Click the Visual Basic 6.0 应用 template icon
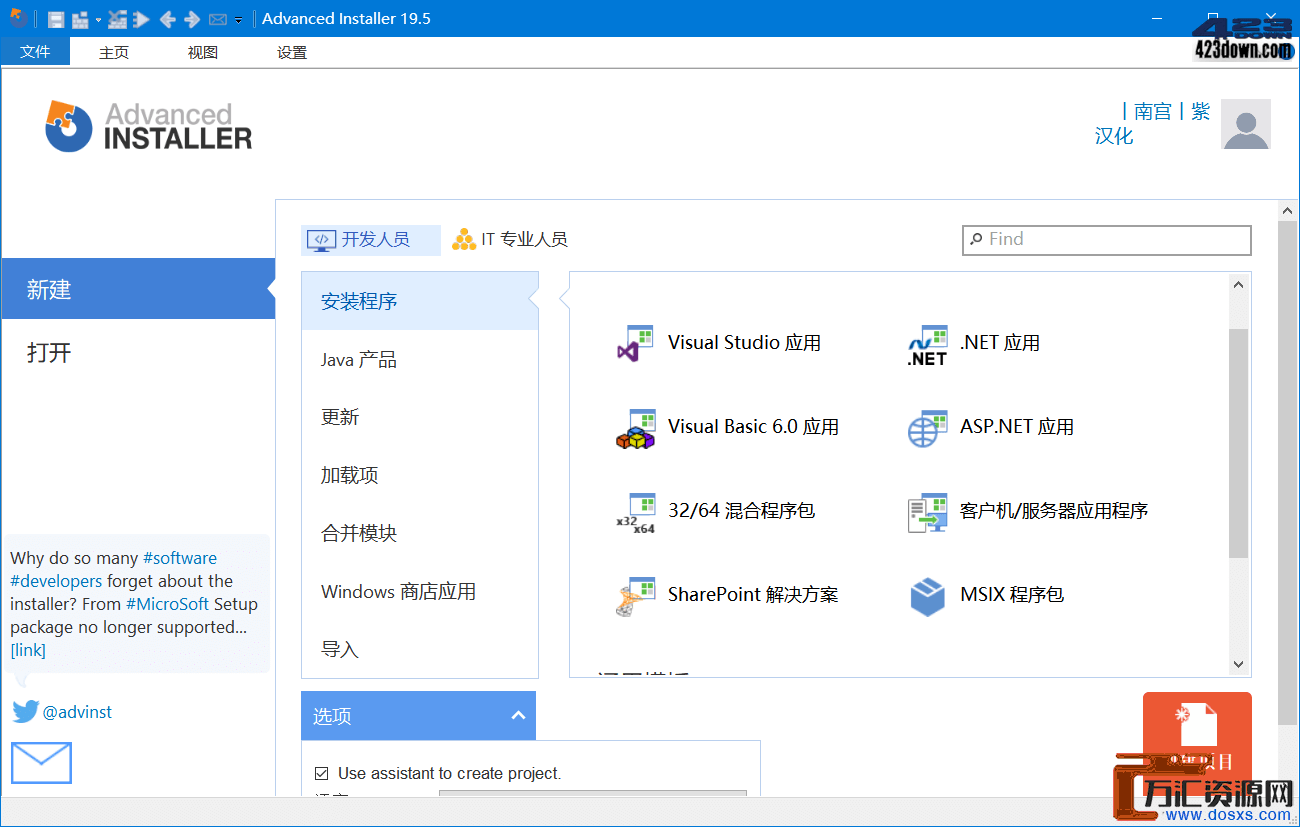 [635, 428]
